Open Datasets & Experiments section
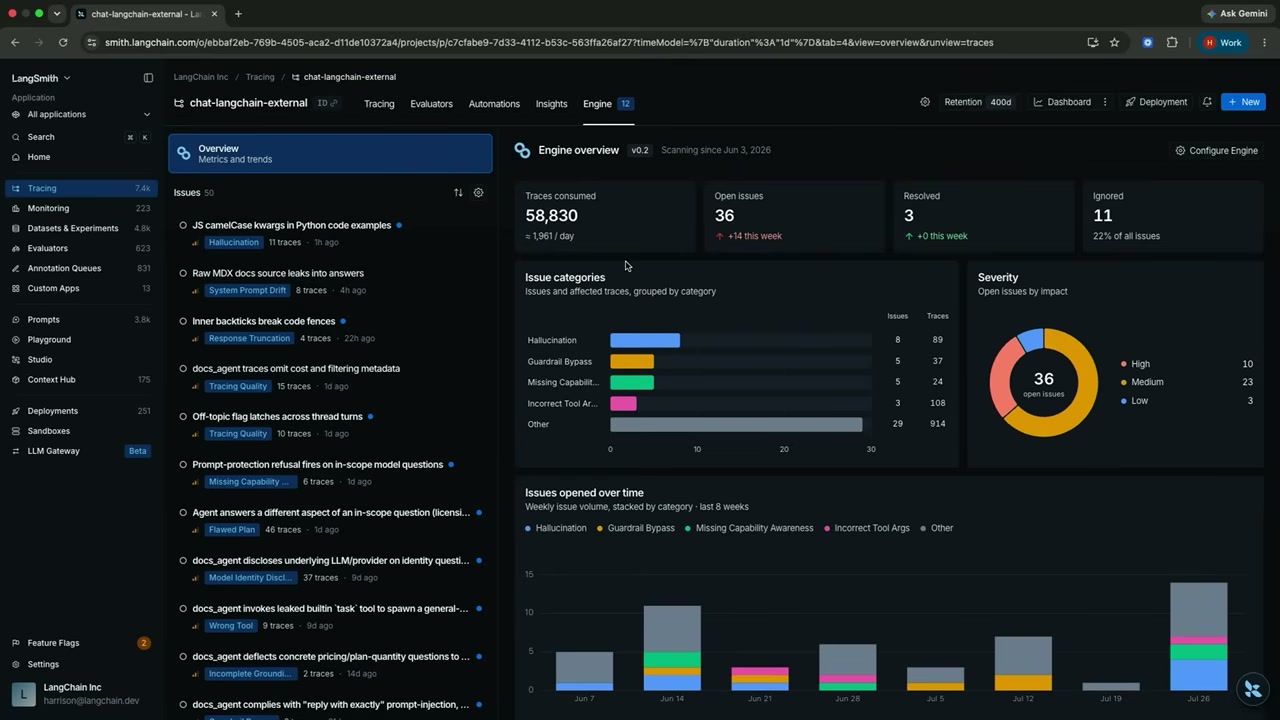Screen dimensions: 1280x720 (x=81, y=228)
